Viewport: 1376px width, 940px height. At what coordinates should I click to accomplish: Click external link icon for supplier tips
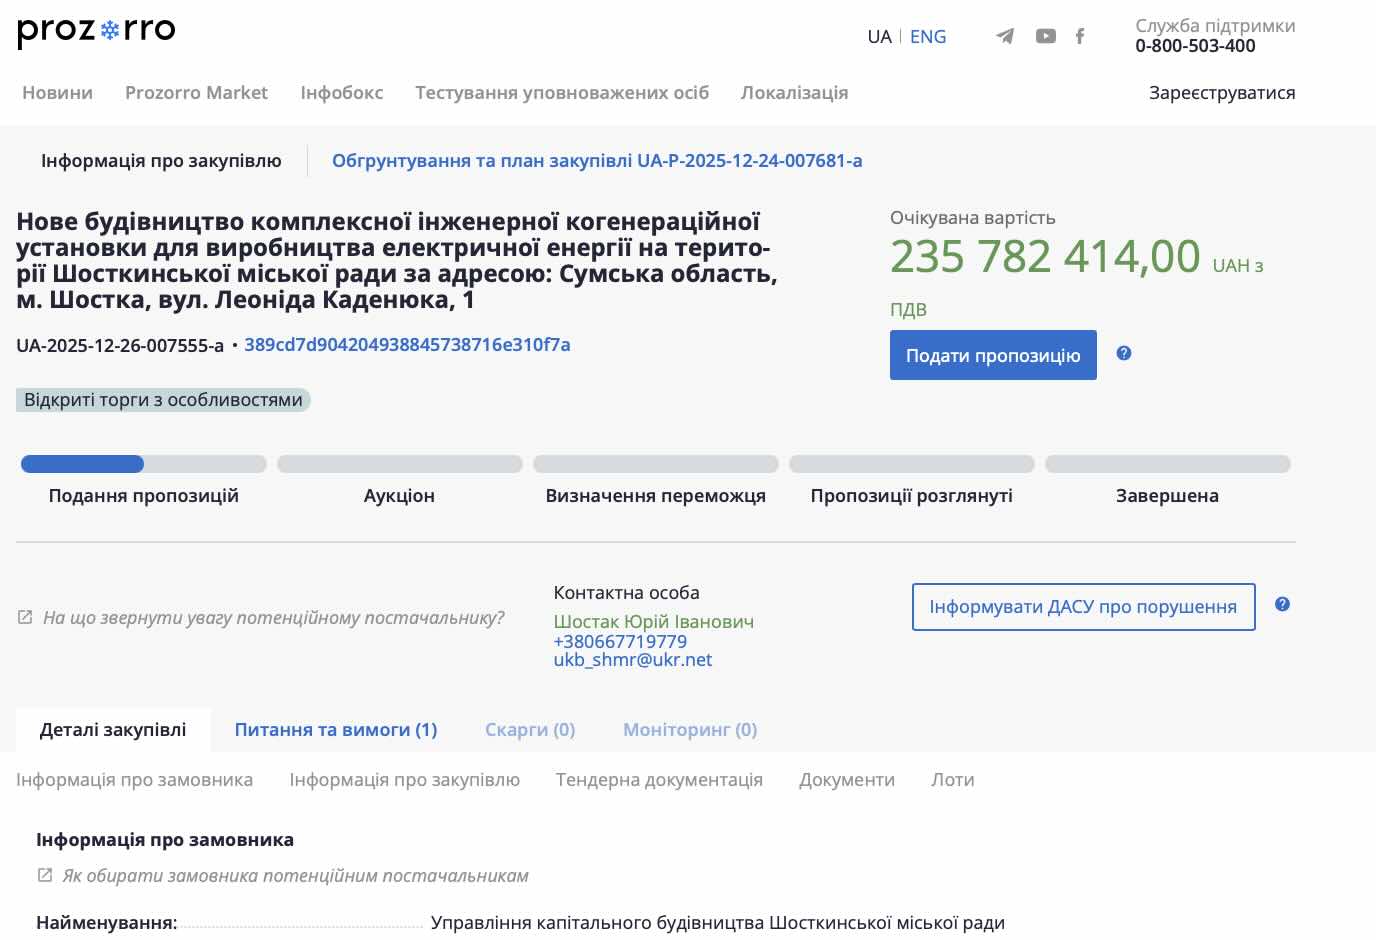(x=26, y=618)
